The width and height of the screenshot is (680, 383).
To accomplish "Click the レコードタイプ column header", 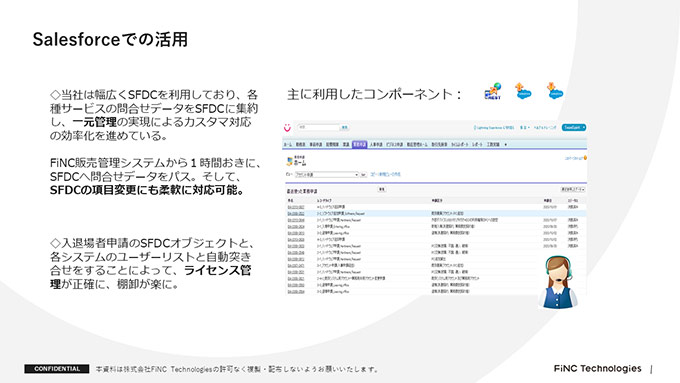I will [324, 201].
